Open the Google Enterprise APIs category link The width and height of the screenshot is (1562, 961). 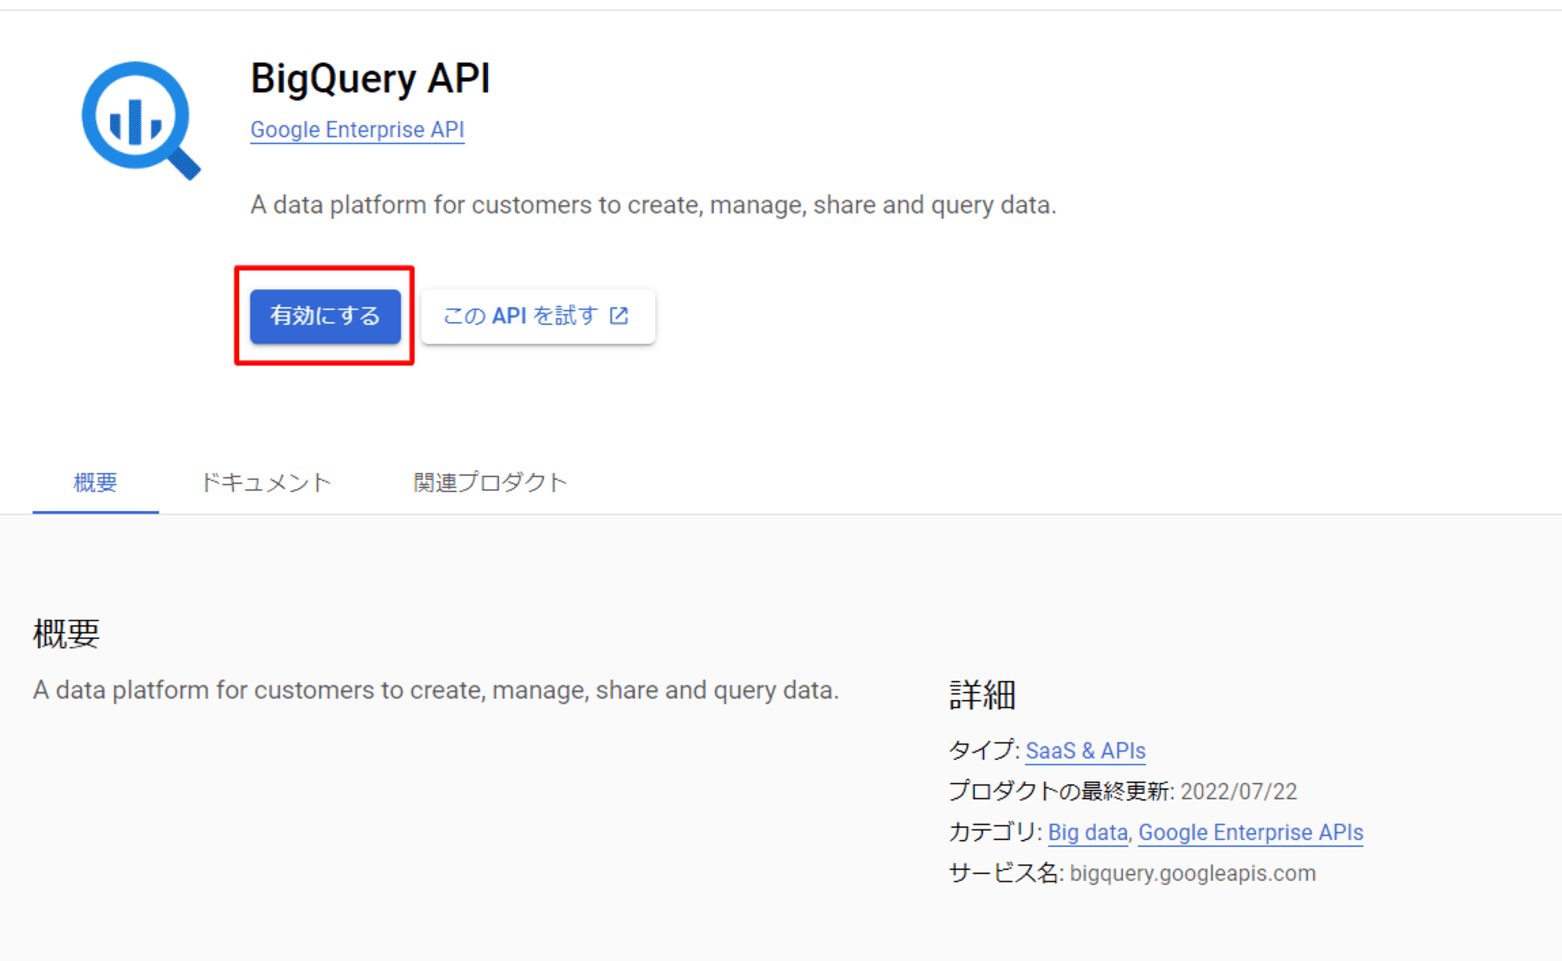pyautogui.click(x=1251, y=832)
